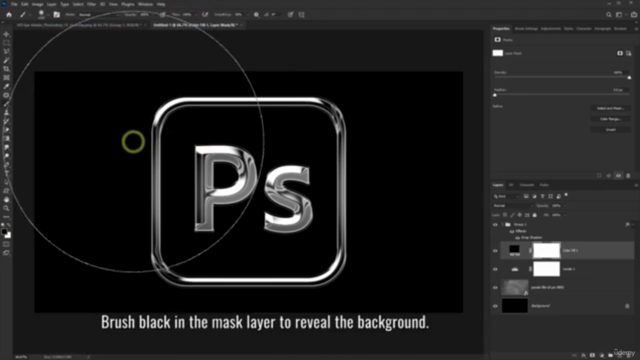Open the Window menu
The width and height of the screenshot is (640, 360).
pos(145,4)
